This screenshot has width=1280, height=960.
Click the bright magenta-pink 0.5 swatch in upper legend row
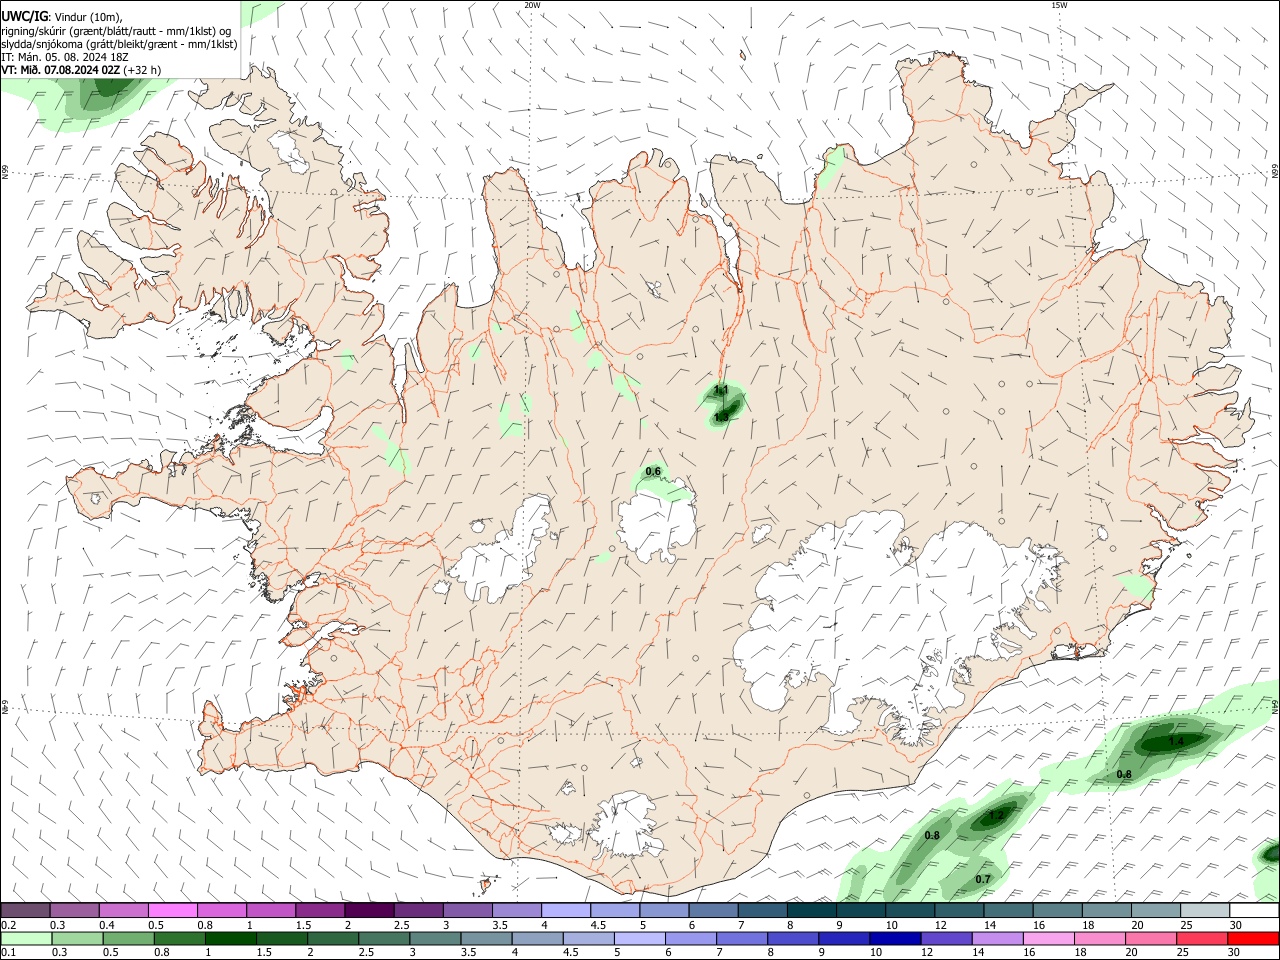[x=172, y=910]
